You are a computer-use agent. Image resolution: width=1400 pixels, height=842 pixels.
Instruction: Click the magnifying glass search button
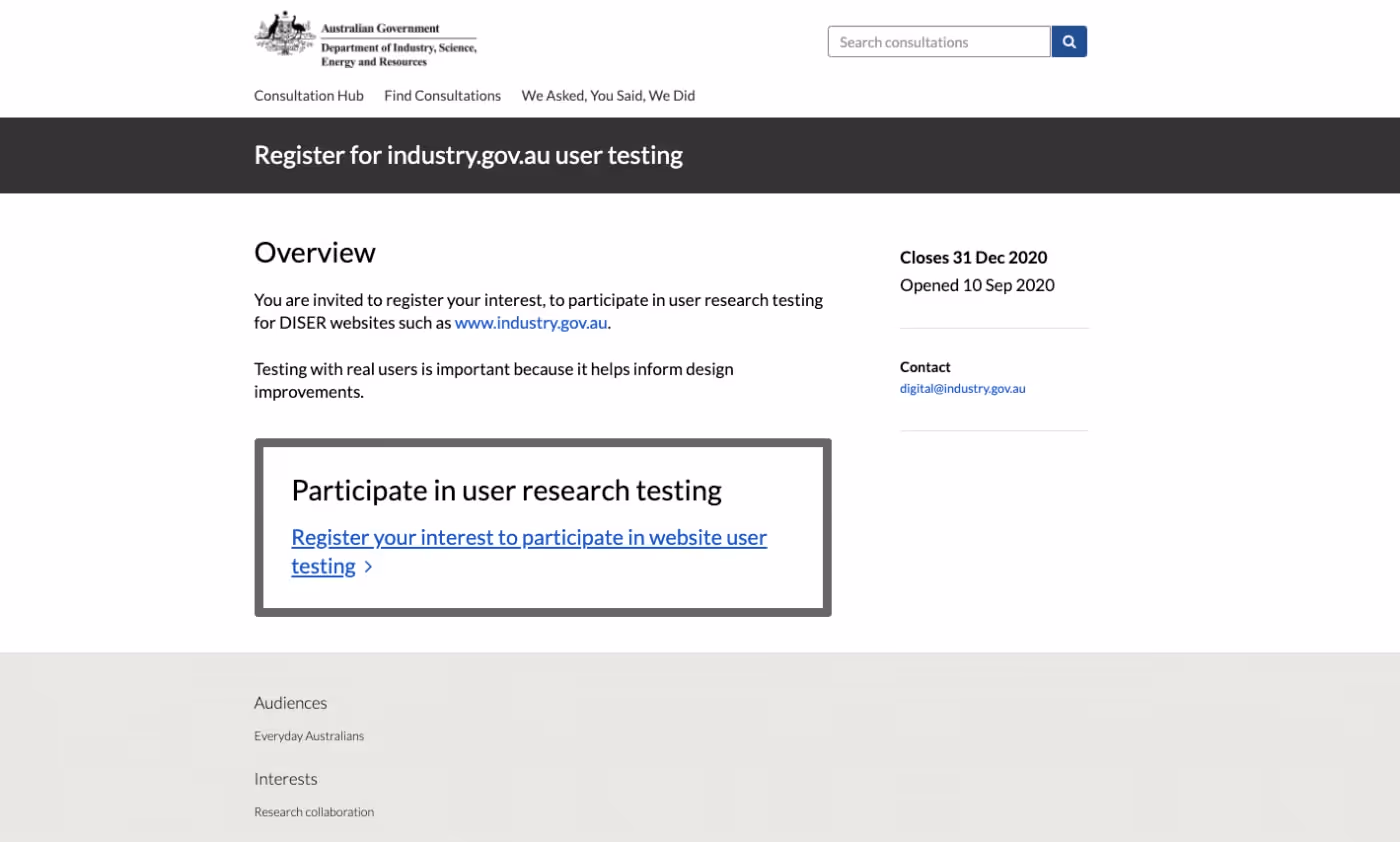click(1069, 42)
